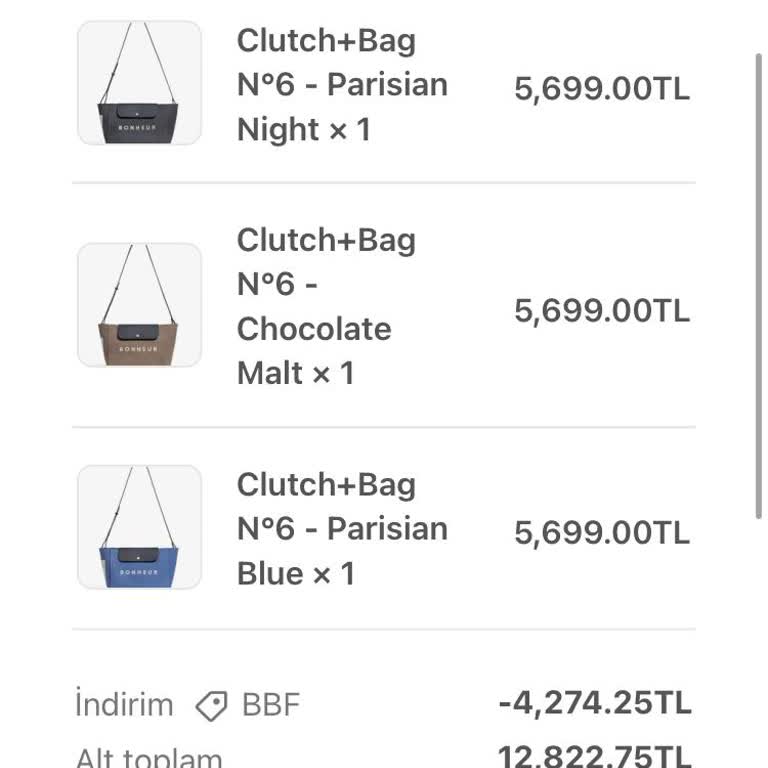The image size is (768, 768).
Task: Open the Parisian Night bag thumbnail
Action: click(x=139, y=83)
